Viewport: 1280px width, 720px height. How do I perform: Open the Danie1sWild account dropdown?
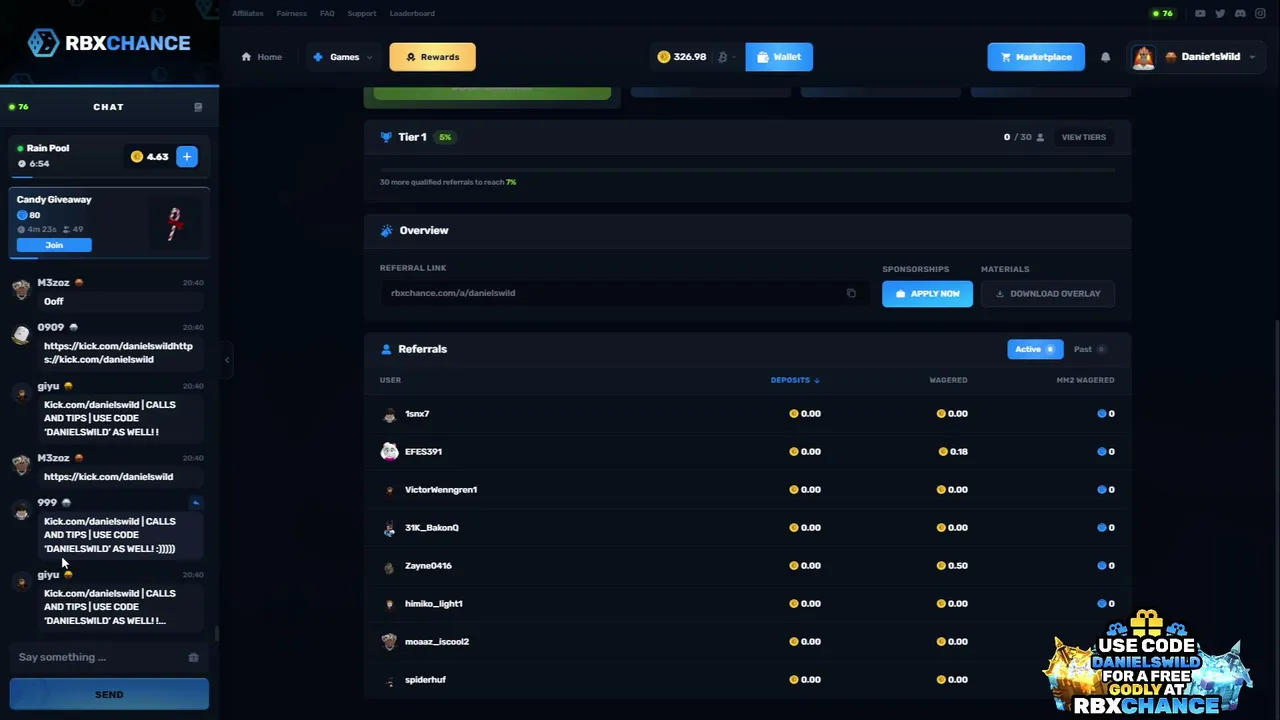(x=1197, y=57)
